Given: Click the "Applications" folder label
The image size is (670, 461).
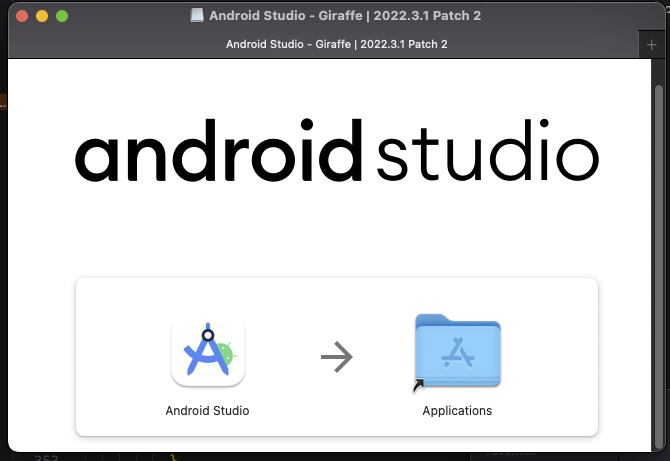Looking at the screenshot, I should [x=457, y=411].
